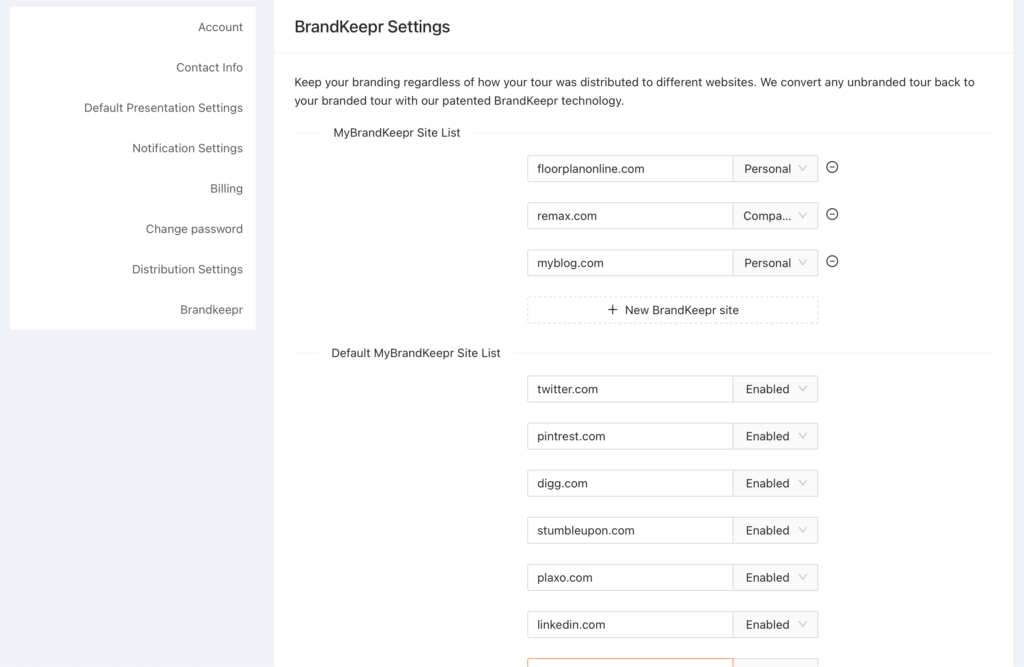Open the Enabled dropdown for twitter.com

pyautogui.click(x=775, y=388)
